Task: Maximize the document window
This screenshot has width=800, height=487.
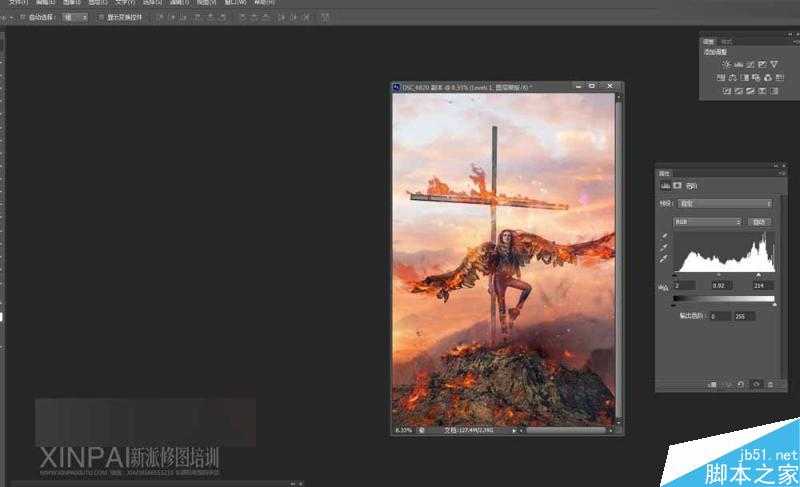Action: pos(592,86)
